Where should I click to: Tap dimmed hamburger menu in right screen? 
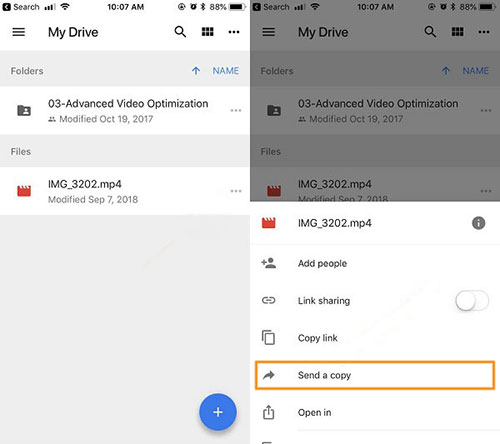point(269,32)
